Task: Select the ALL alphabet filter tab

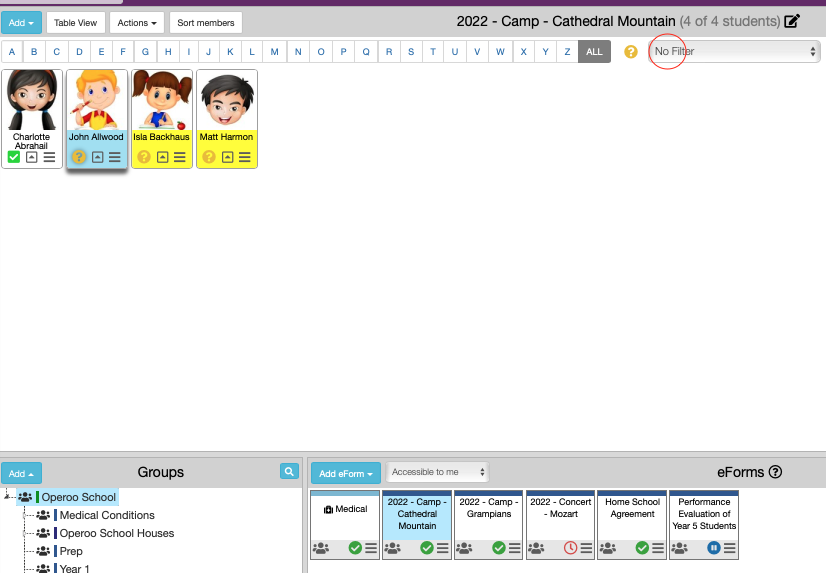Action: pyautogui.click(x=594, y=51)
